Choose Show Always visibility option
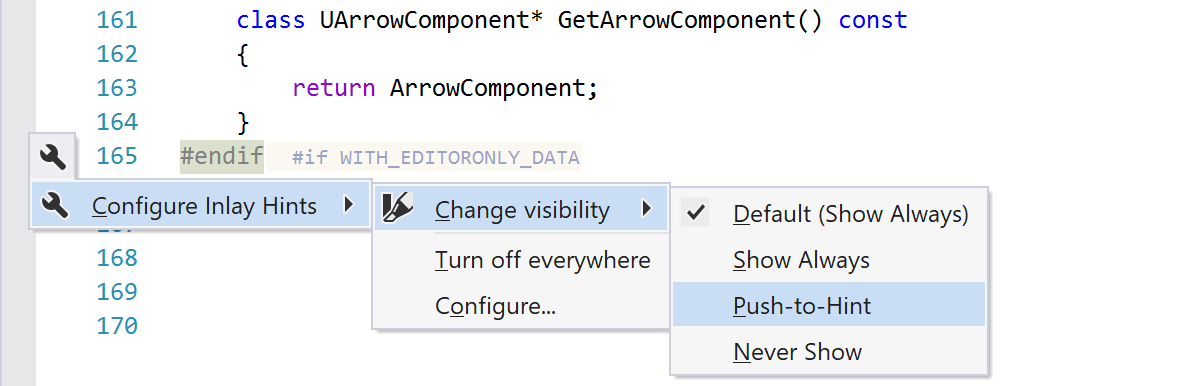1200x386 pixels. coord(829,260)
